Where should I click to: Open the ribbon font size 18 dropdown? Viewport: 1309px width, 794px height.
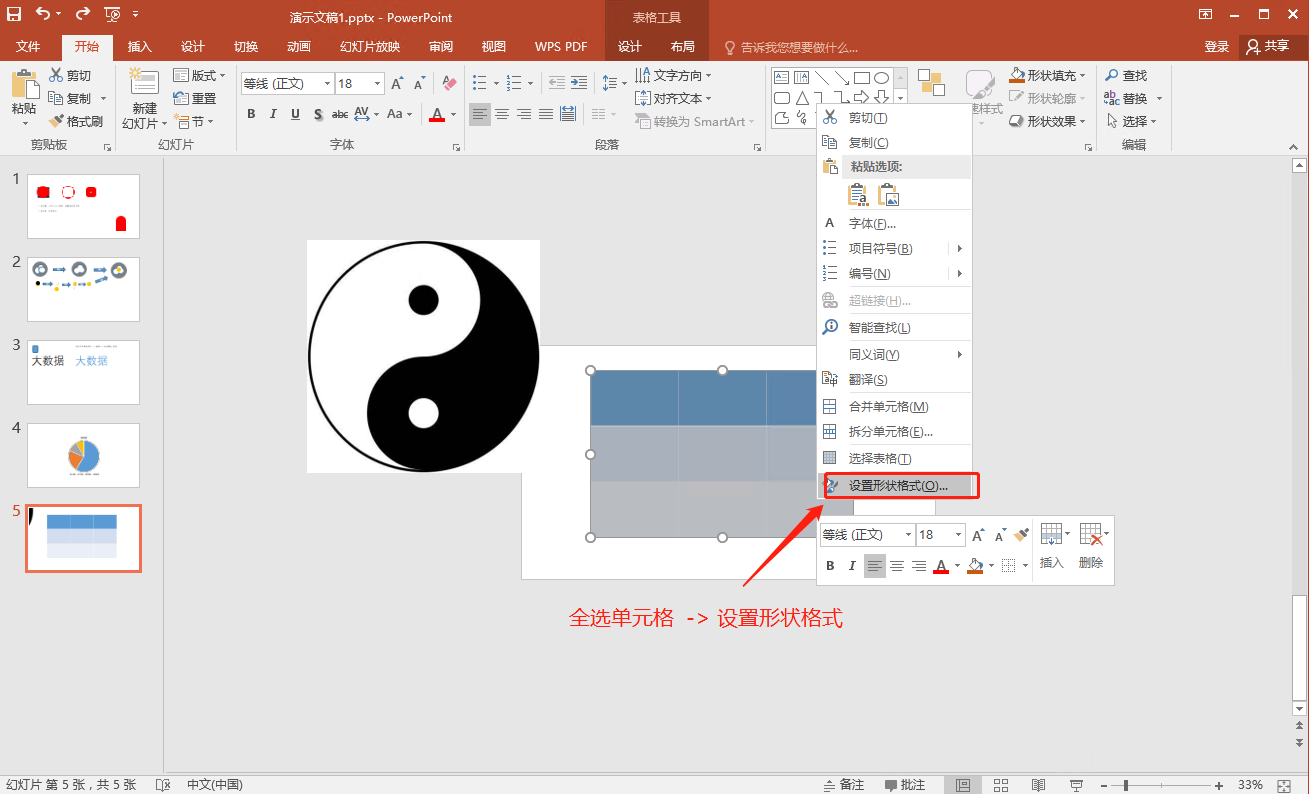(377, 84)
